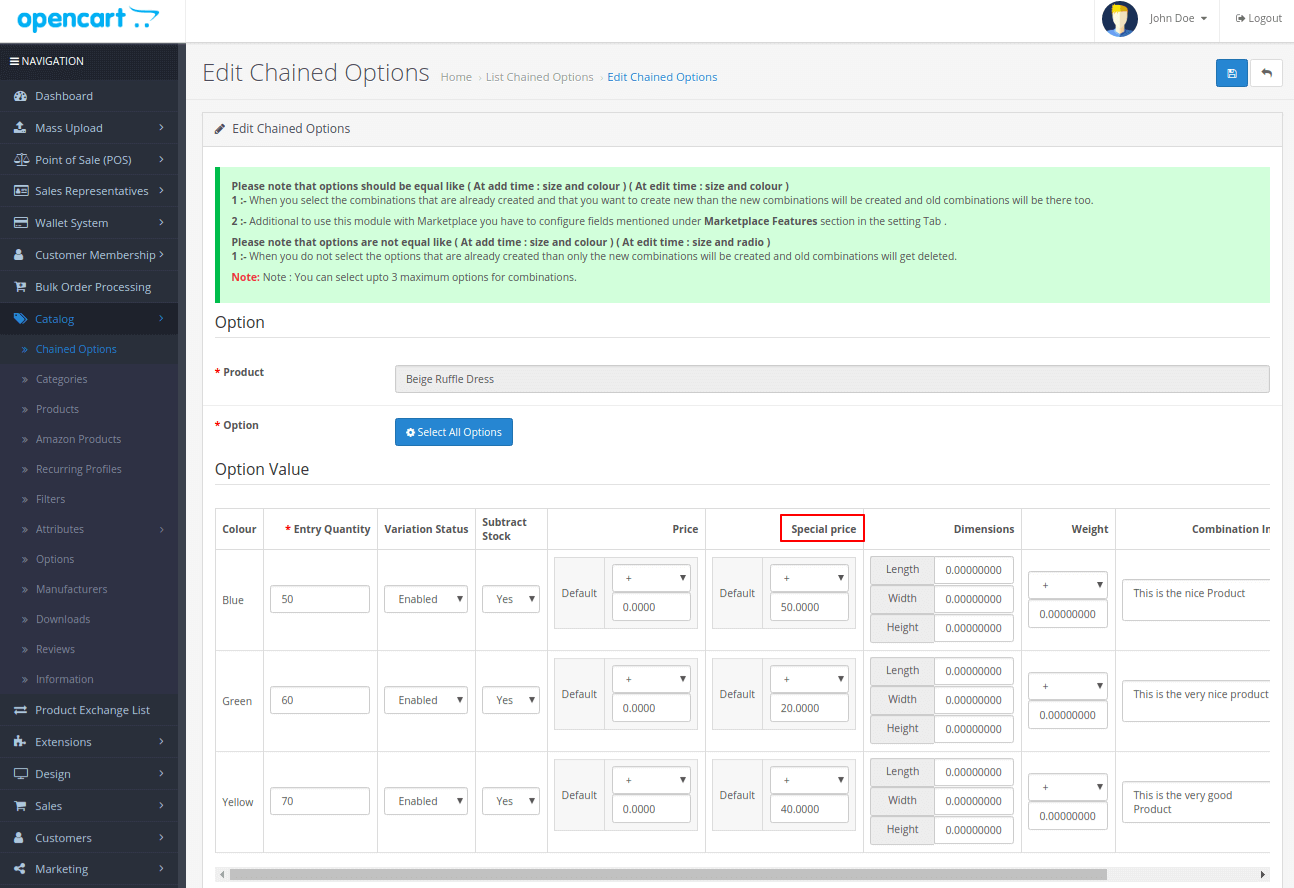Click the Mass Upload icon in sidebar

click(x=20, y=128)
